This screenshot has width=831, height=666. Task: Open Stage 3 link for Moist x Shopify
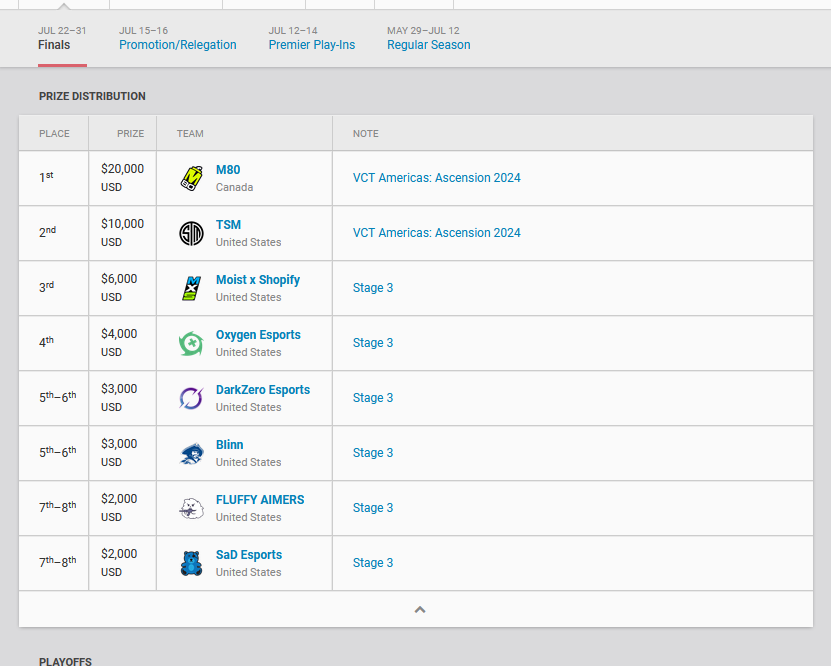[373, 288]
